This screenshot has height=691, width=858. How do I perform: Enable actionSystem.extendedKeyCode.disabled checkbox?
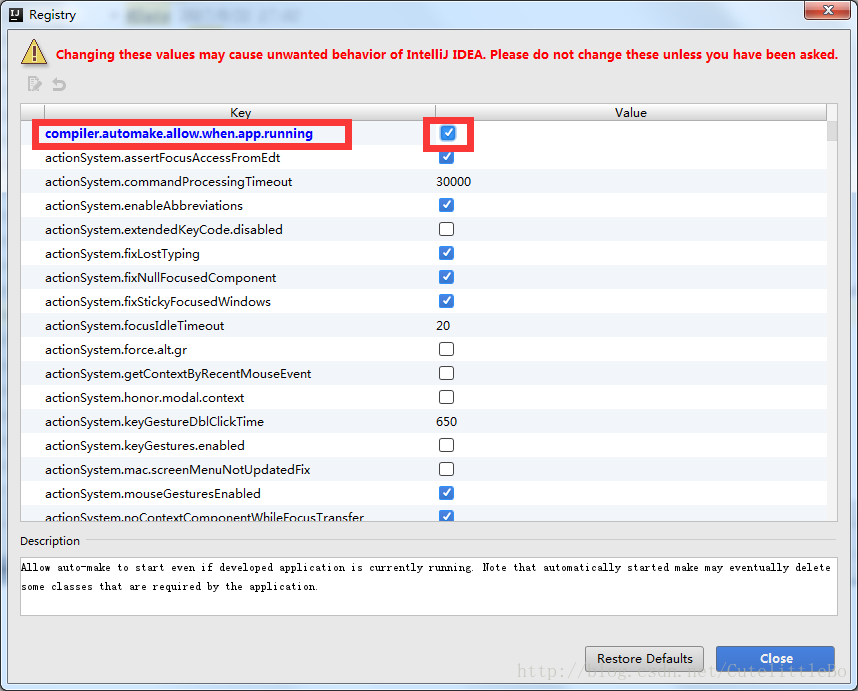pos(447,229)
